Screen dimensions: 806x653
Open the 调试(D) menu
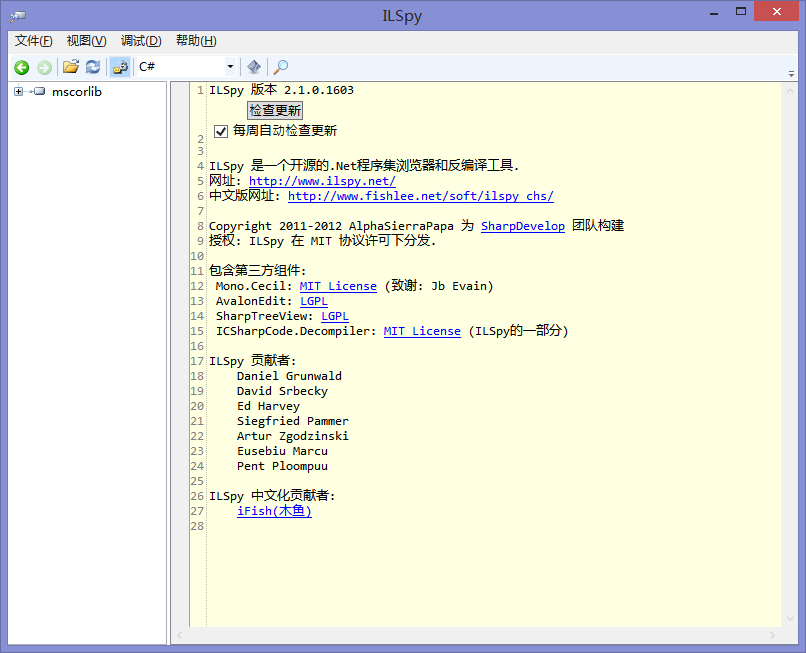141,41
